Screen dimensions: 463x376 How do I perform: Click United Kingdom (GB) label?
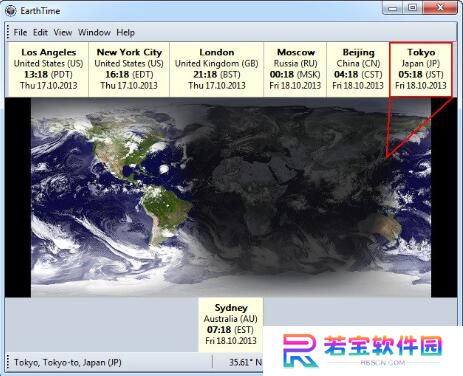click(217, 63)
